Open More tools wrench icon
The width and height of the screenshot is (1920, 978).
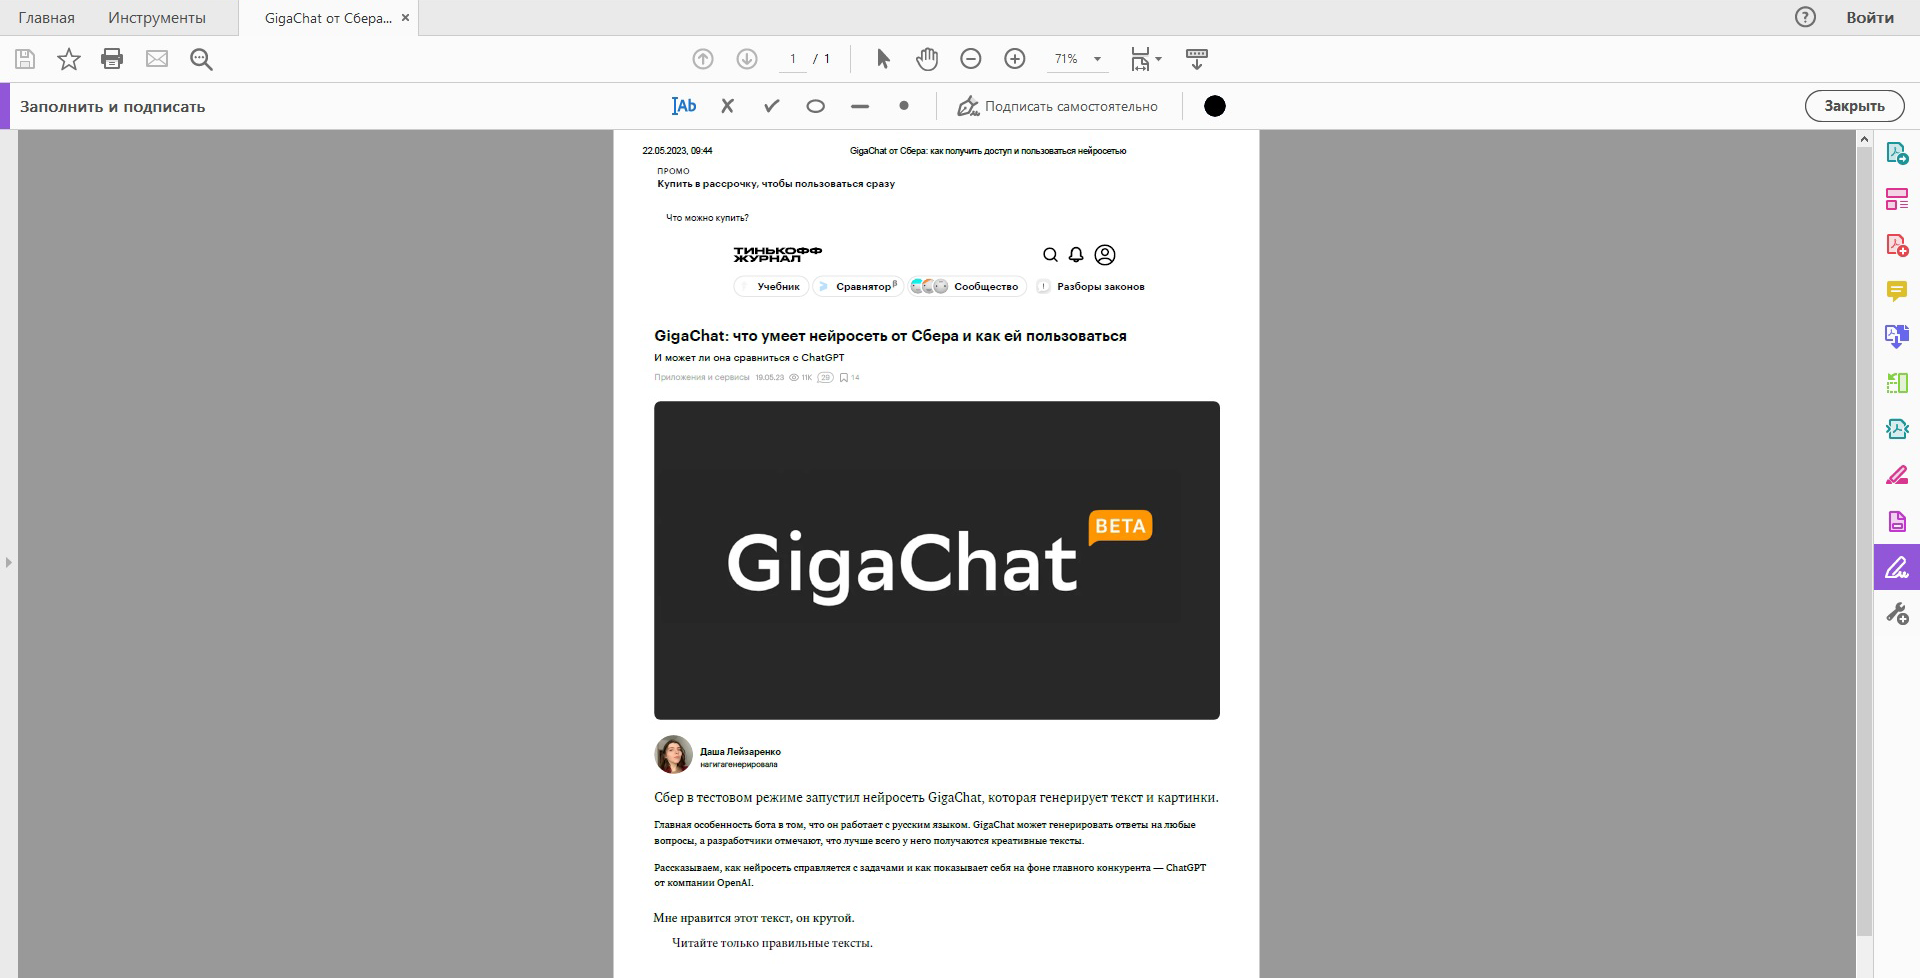(1897, 613)
